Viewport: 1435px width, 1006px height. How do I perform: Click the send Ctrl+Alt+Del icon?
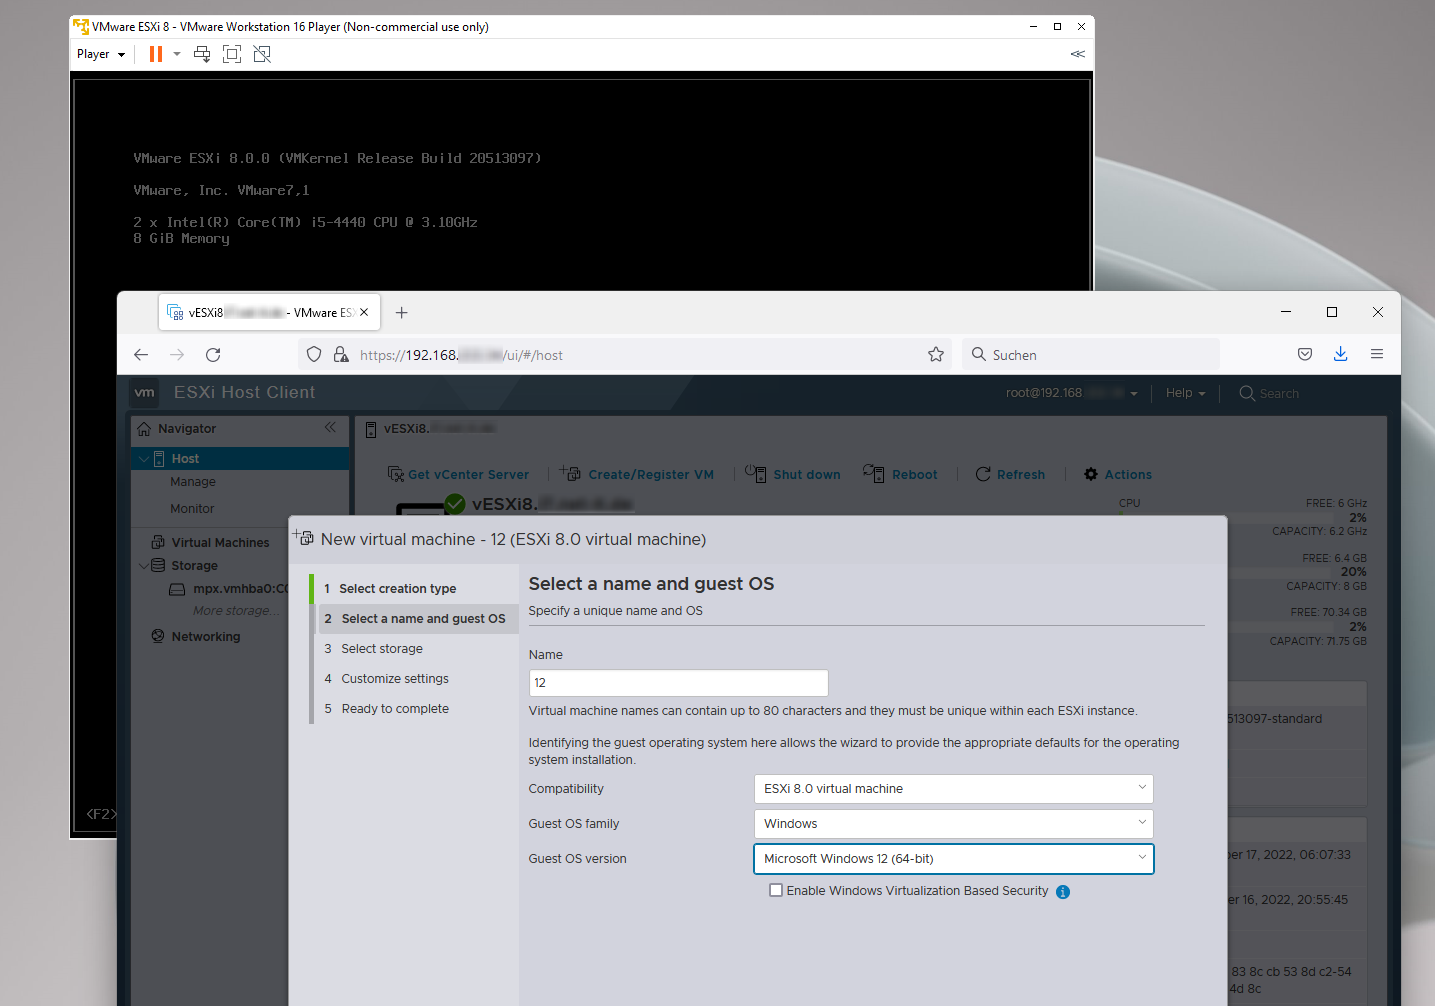coord(202,54)
